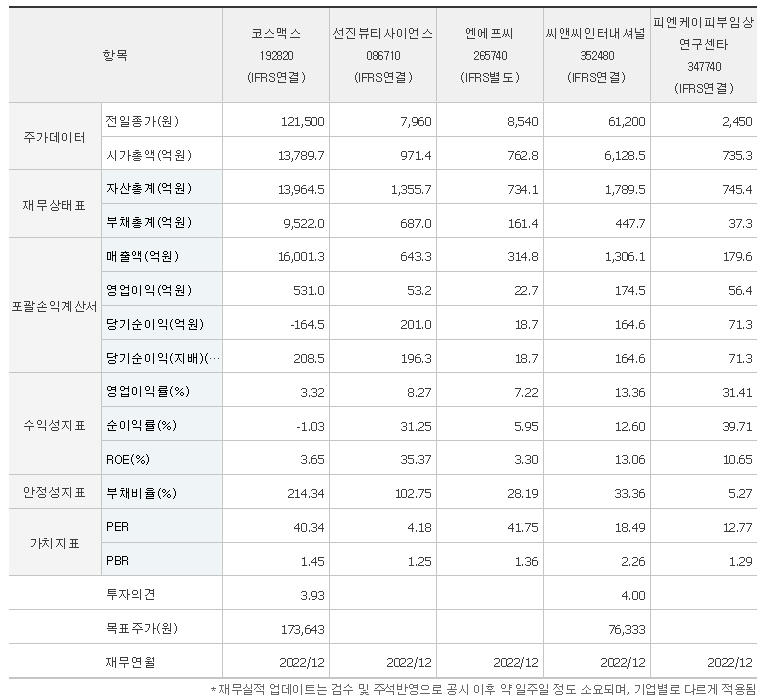Screen dimensions: 769x695
Task: Click the footnote about 재무실적 업데이트
Action: pyautogui.click(x=484, y=689)
